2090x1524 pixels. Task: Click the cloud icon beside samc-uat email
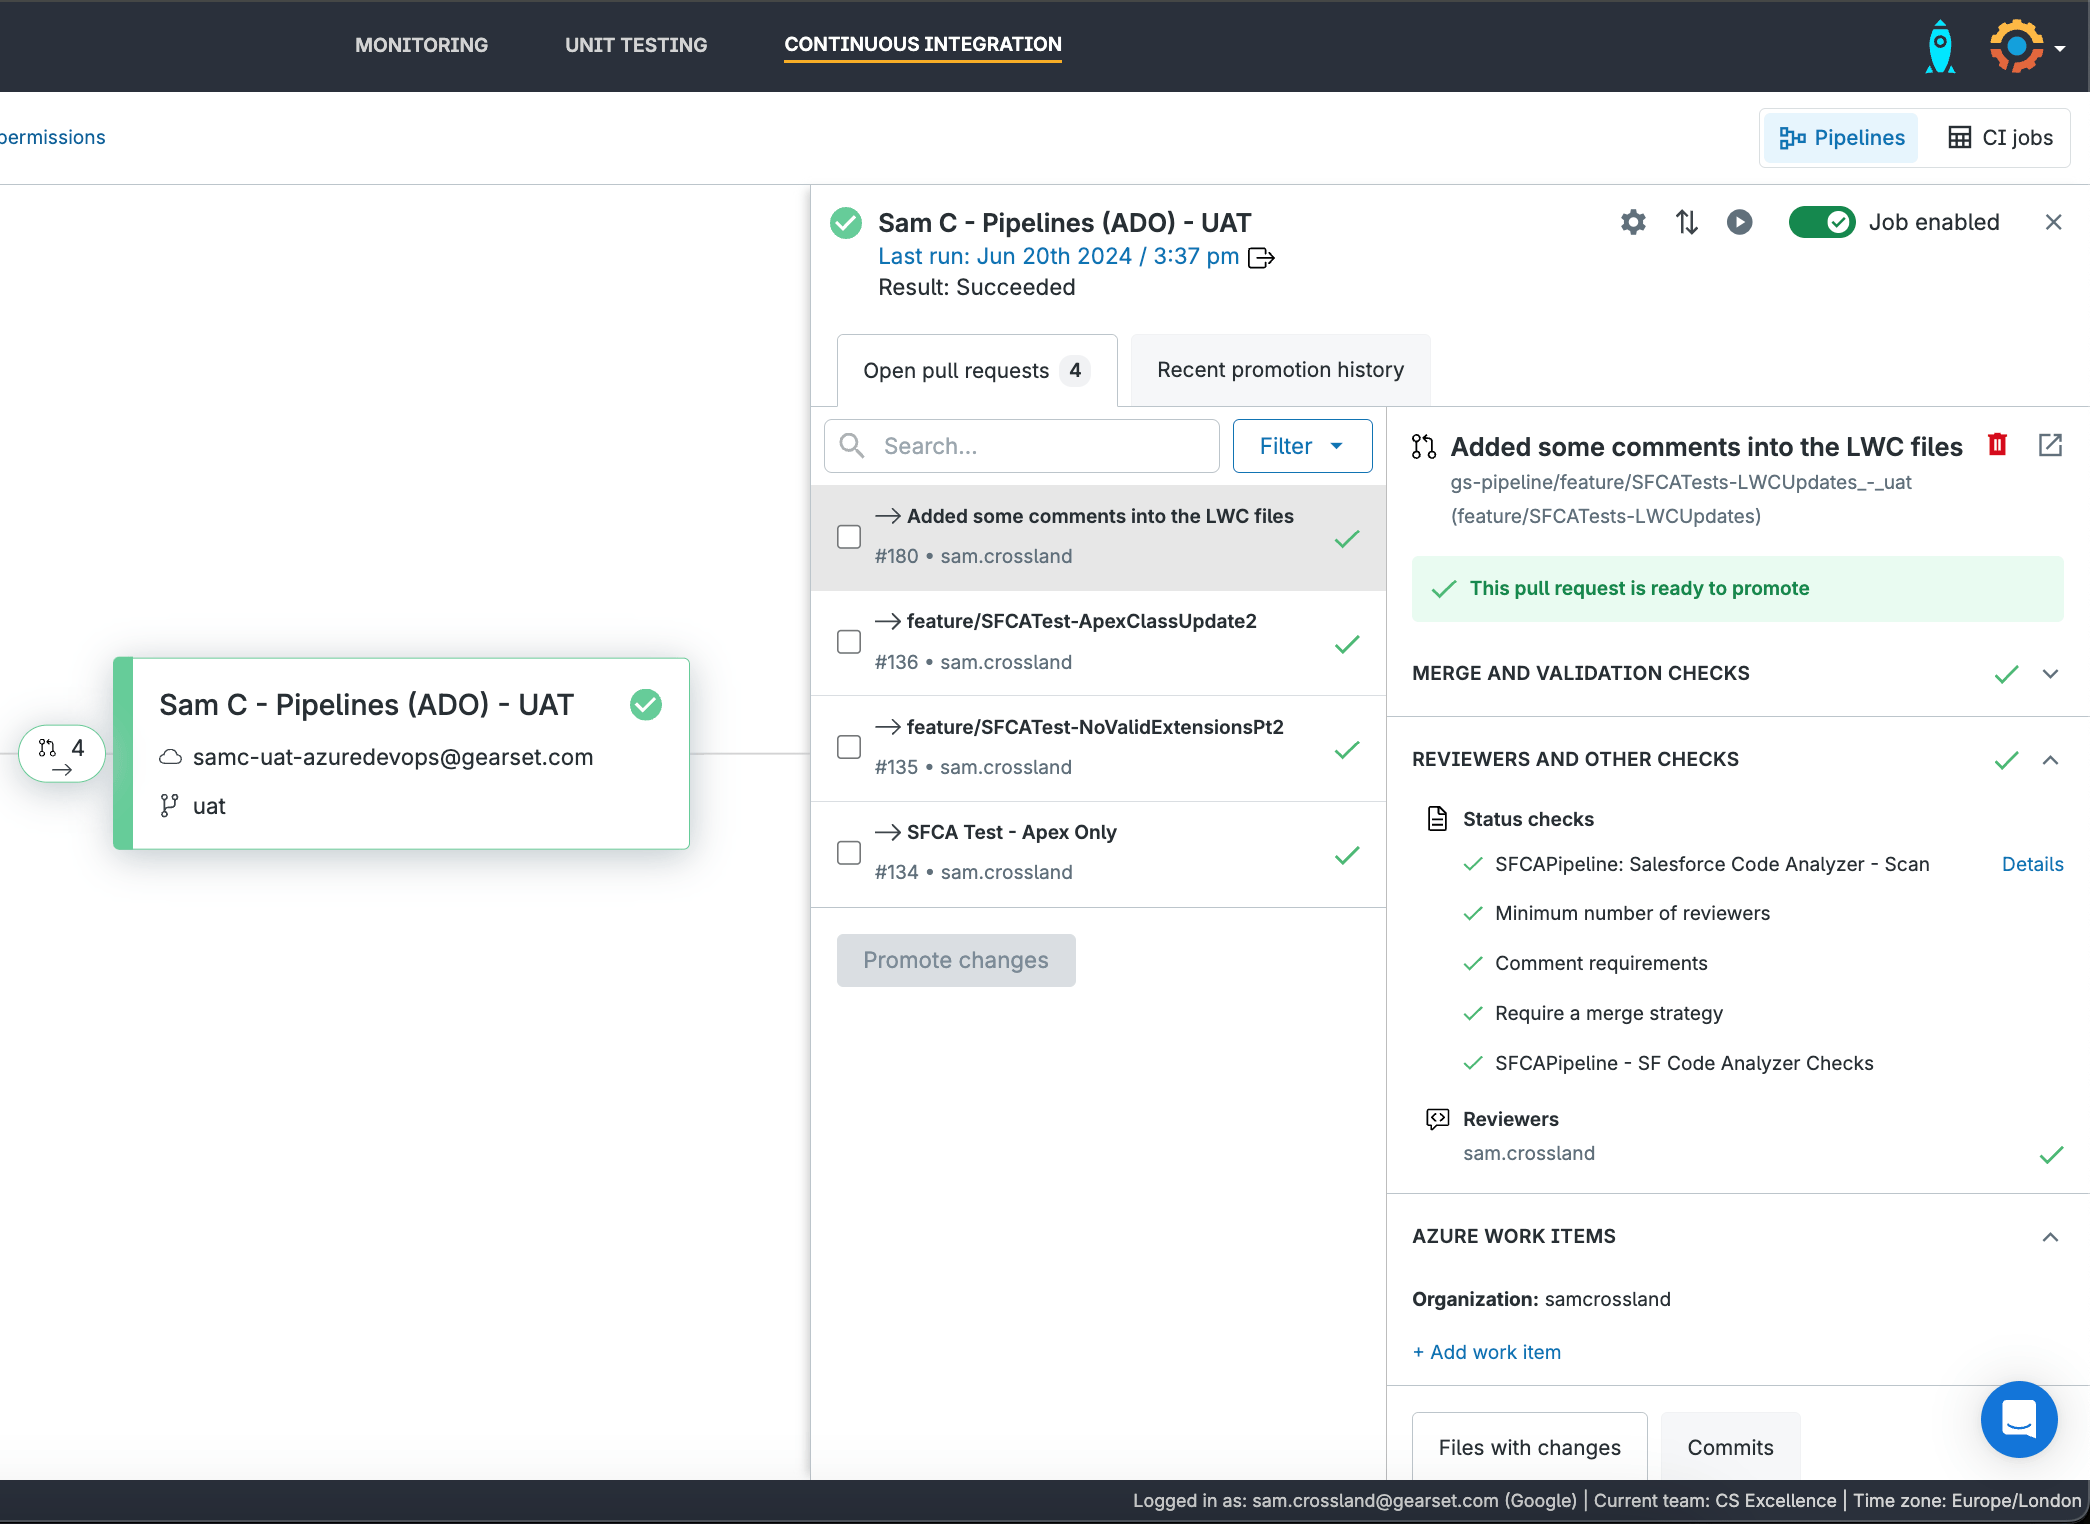click(x=171, y=757)
